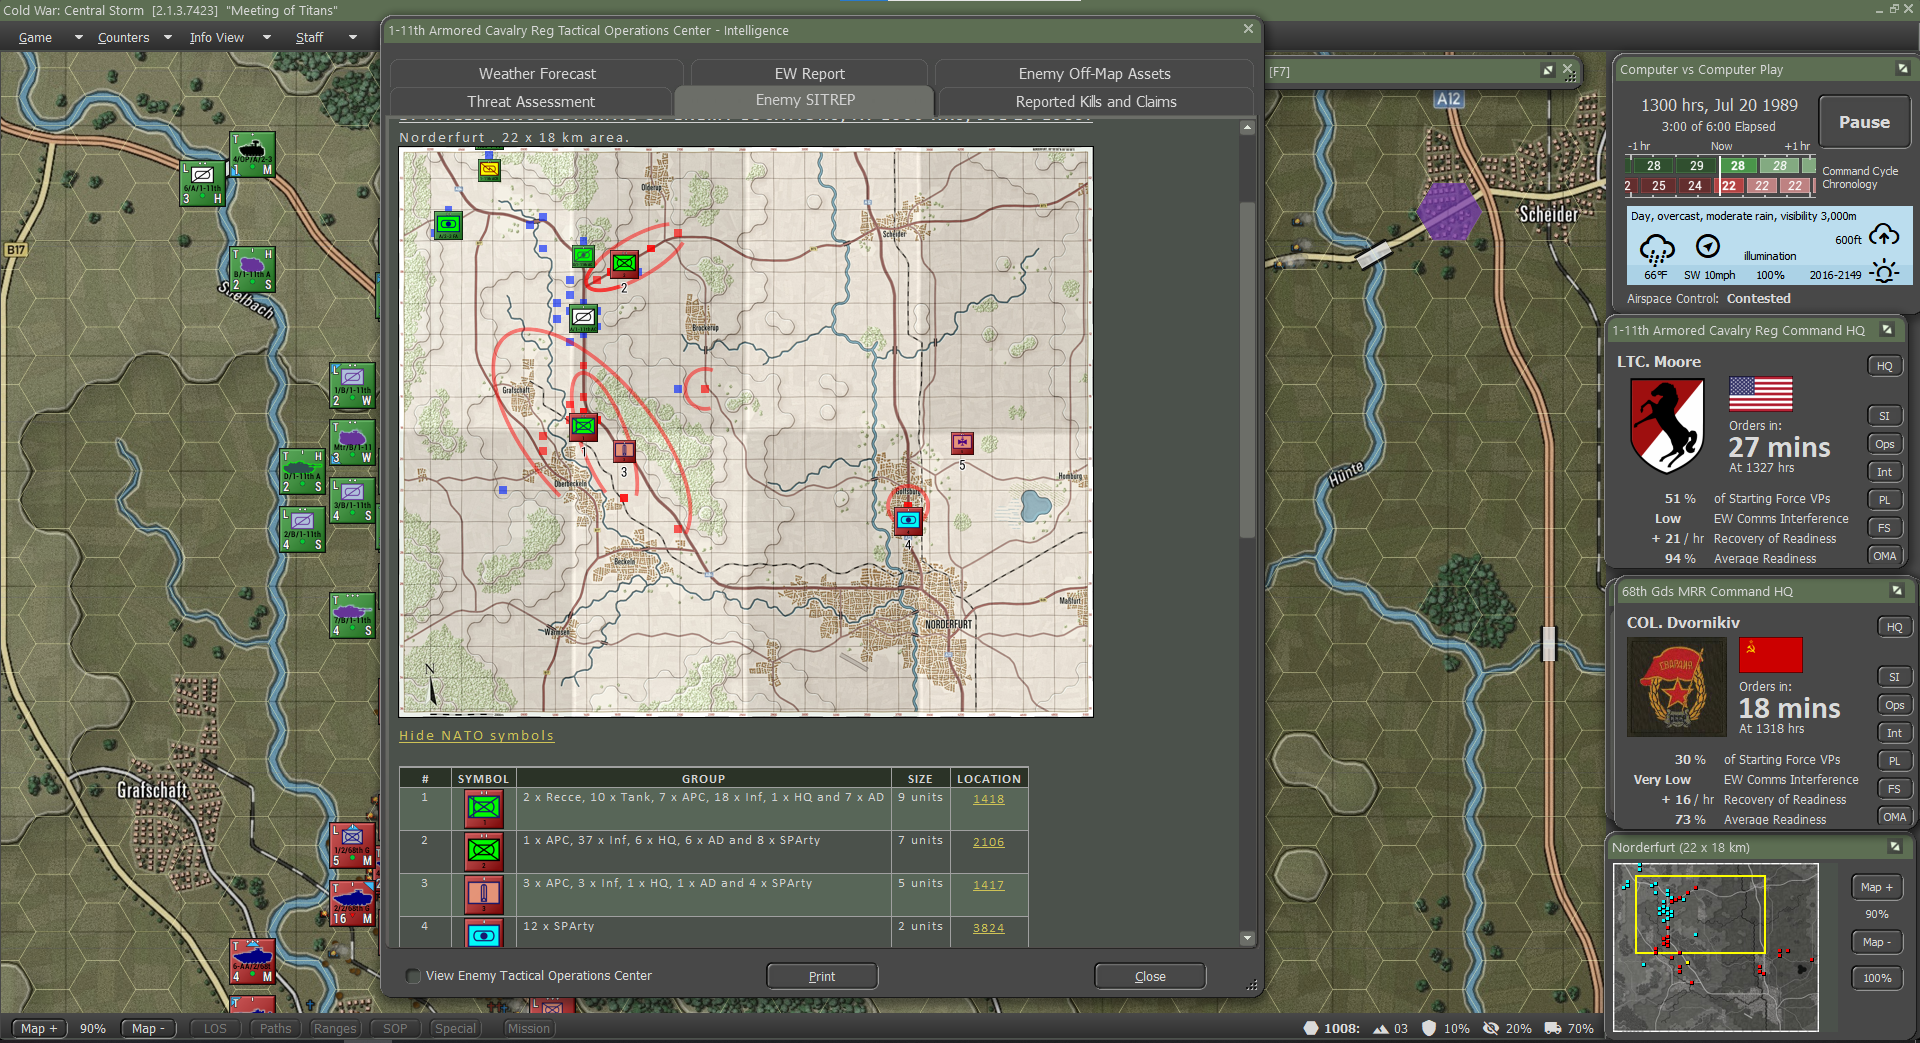Toggle View Enemy Tactical Operations Center checkbox

click(413, 976)
